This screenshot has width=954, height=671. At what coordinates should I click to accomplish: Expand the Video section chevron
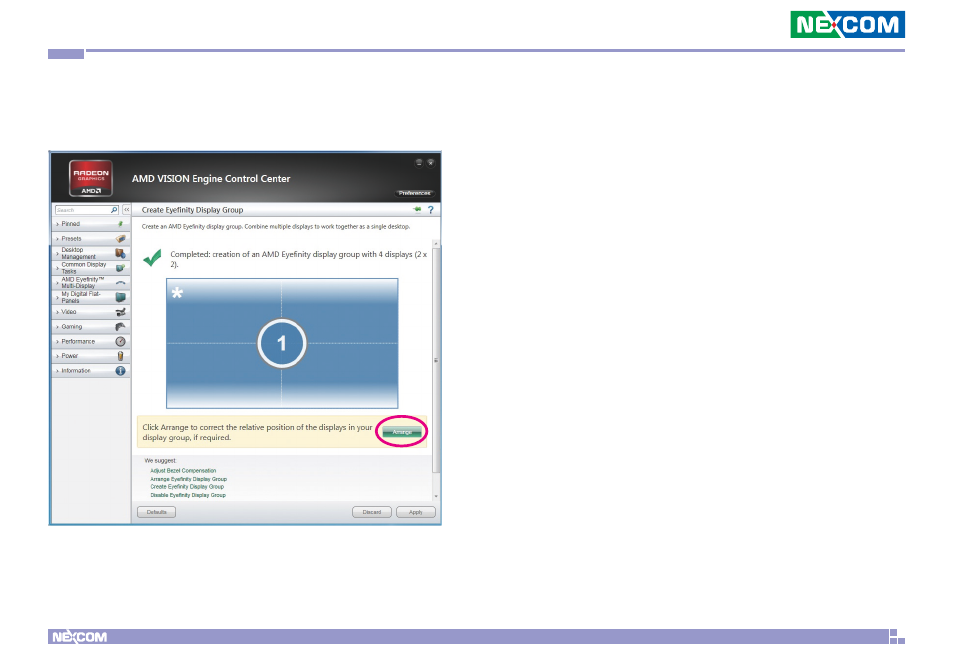point(57,312)
